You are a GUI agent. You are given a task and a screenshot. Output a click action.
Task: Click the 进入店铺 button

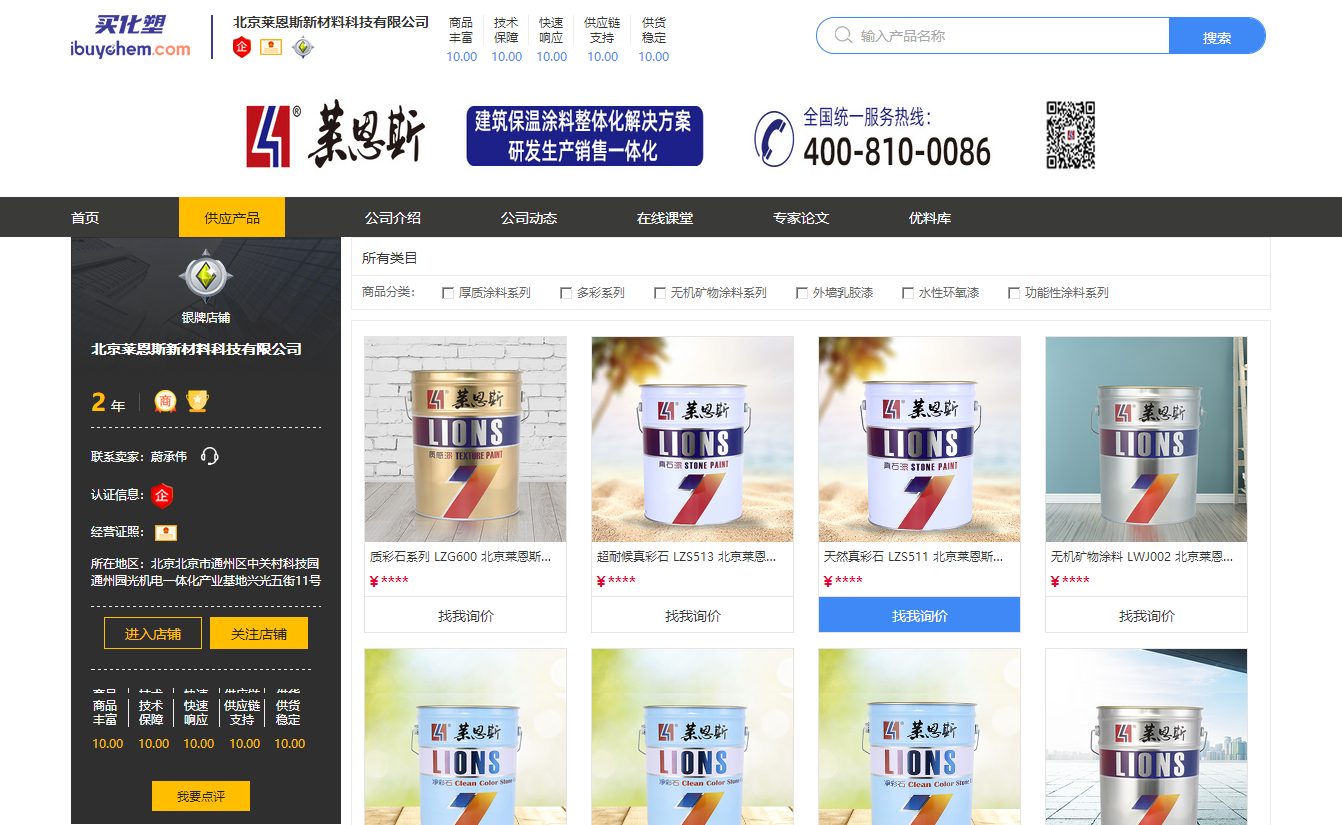tap(153, 633)
